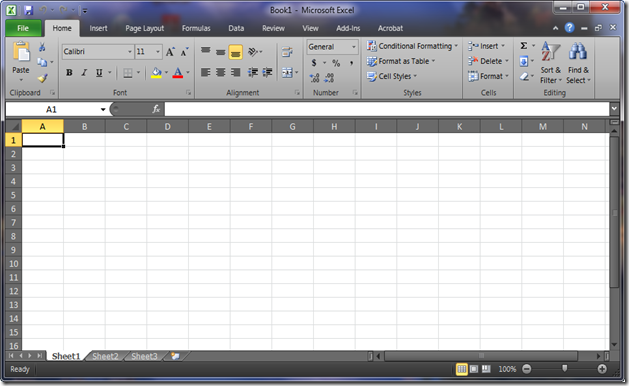
Task: Click Merge & Center icon
Action: pos(287,73)
